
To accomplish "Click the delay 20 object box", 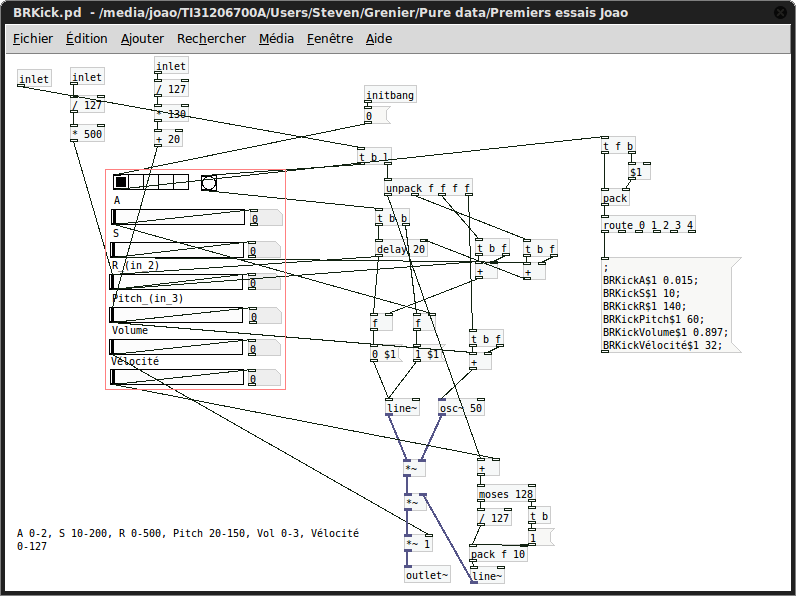I will click(x=401, y=249).
